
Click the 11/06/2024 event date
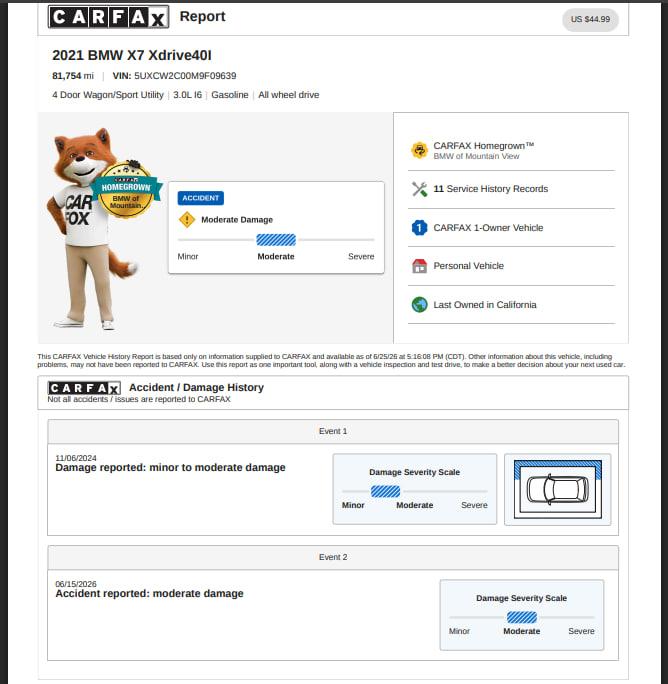pos(76,458)
